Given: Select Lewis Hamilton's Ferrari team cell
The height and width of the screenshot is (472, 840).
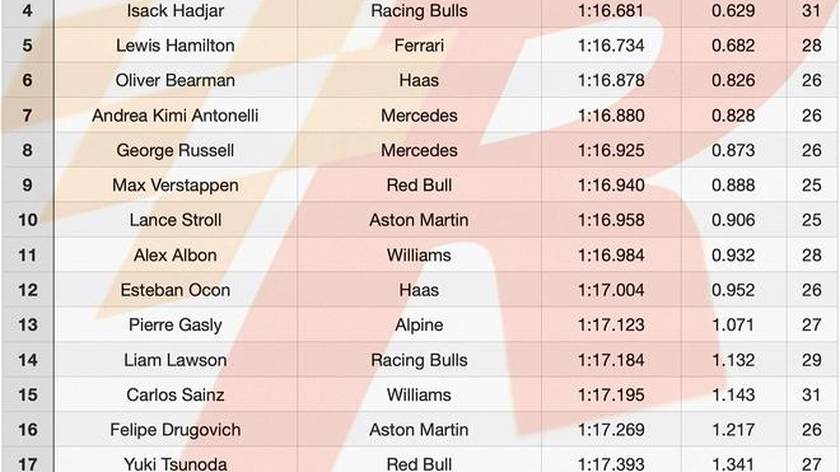Looking at the screenshot, I should pos(419,46).
